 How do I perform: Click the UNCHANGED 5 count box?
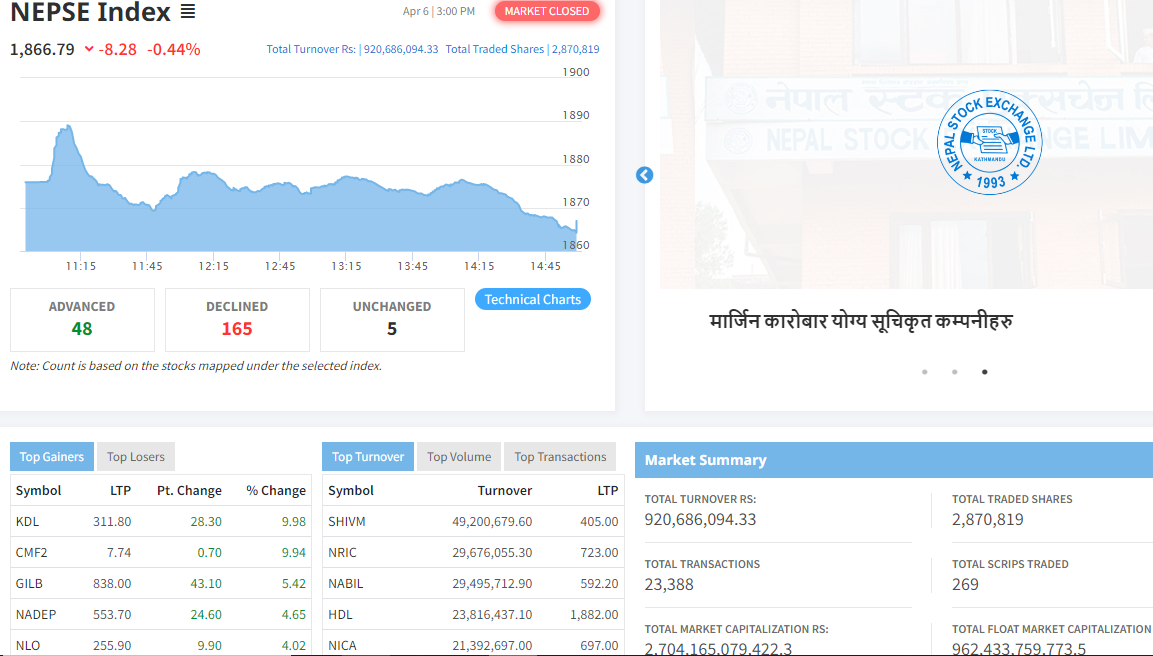tap(393, 320)
